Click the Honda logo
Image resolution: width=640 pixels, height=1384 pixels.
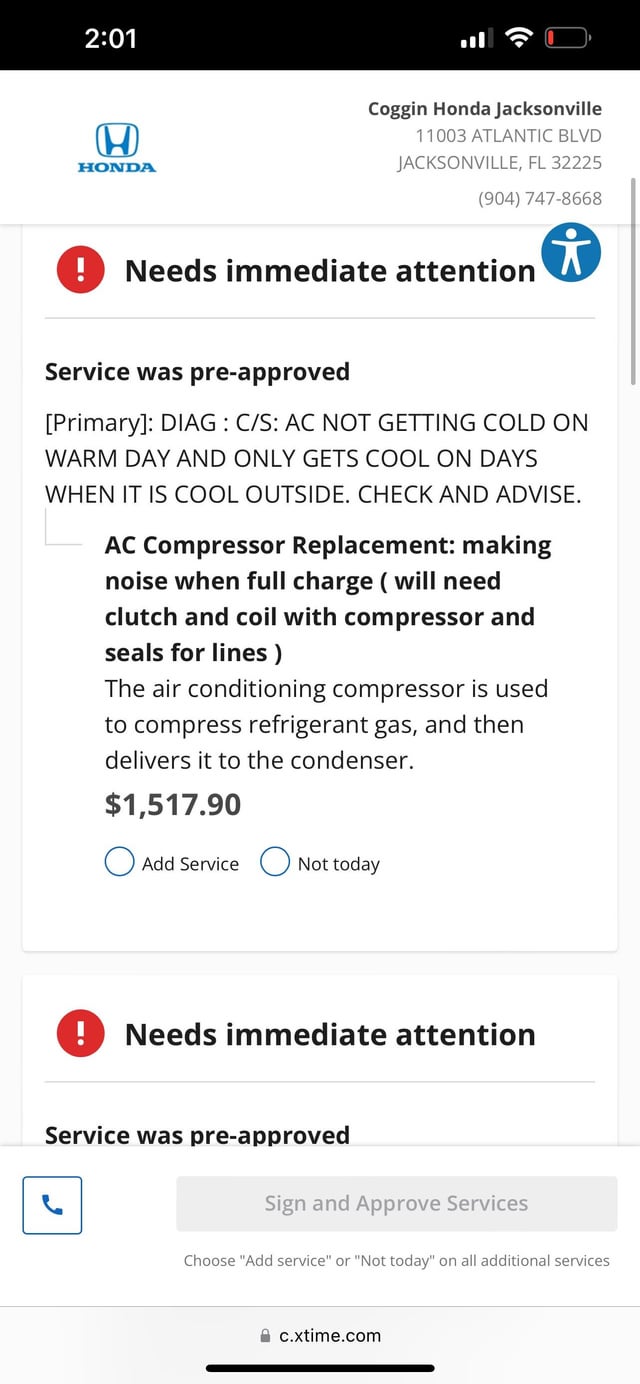117,147
